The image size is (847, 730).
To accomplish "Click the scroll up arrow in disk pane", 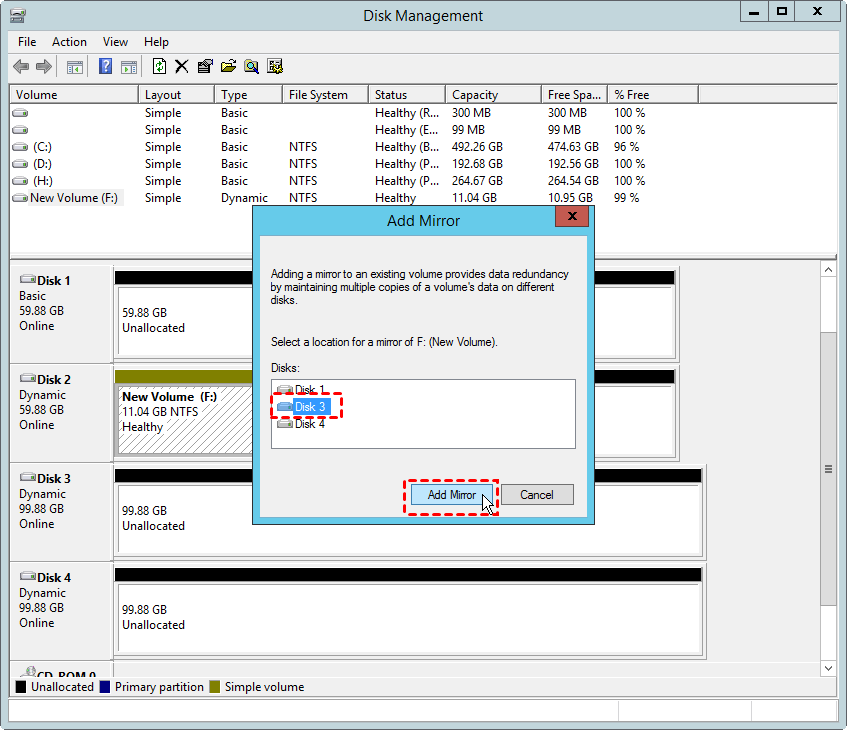I will [828, 270].
